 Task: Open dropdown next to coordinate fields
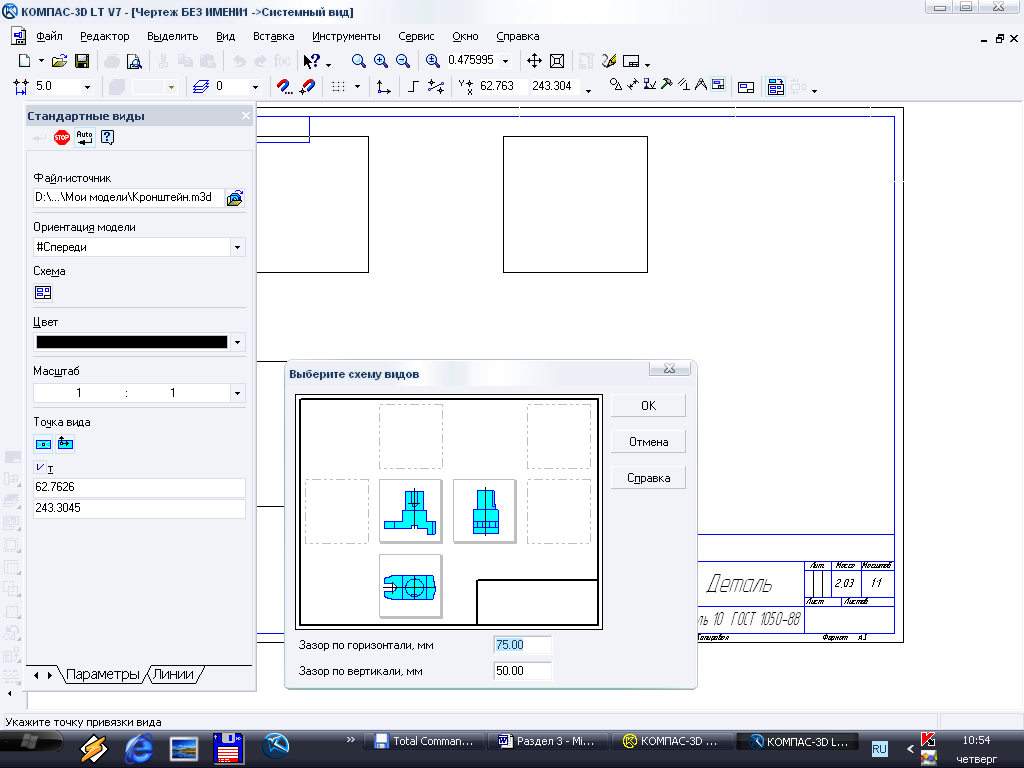click(x=588, y=90)
